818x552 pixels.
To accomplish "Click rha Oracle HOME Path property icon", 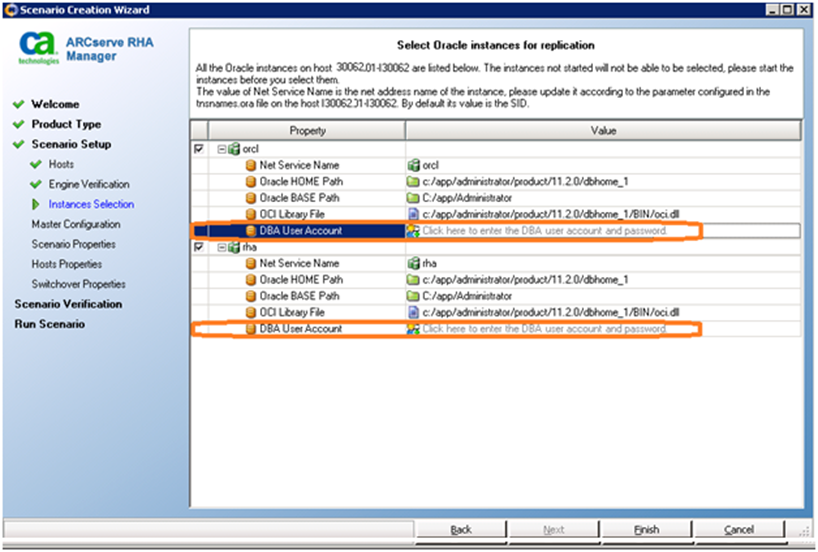I will [251, 280].
